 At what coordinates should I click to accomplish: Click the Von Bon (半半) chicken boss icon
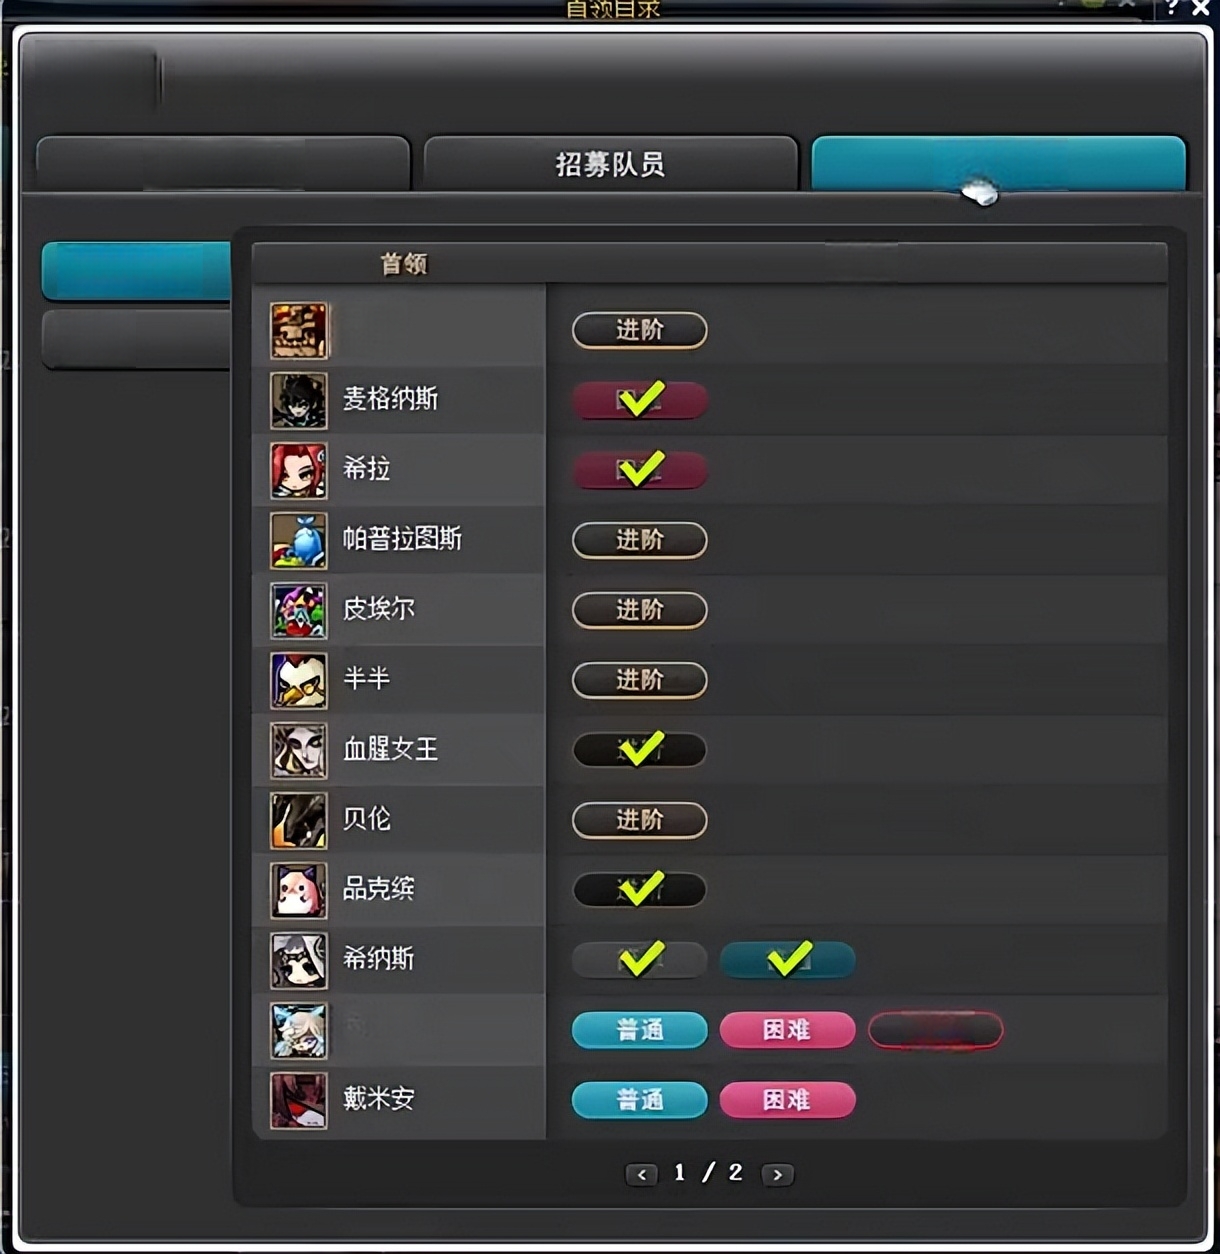299,680
